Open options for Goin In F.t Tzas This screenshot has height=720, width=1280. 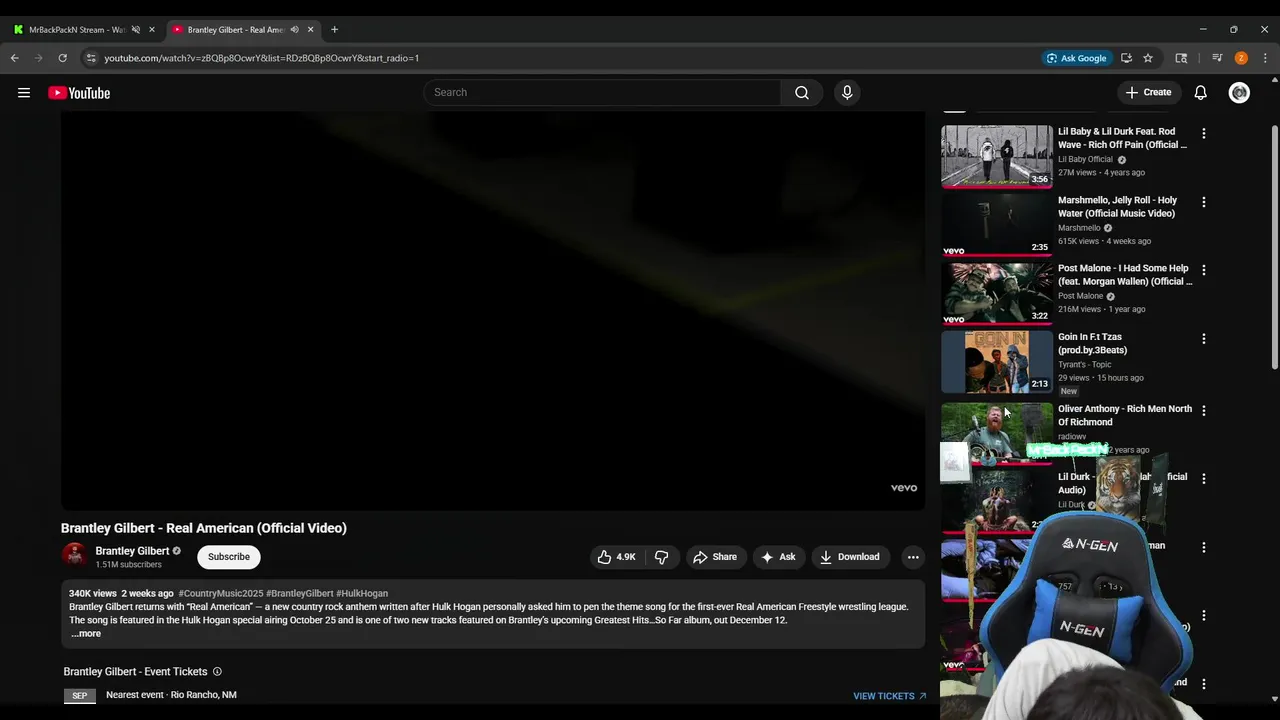[x=1204, y=339]
